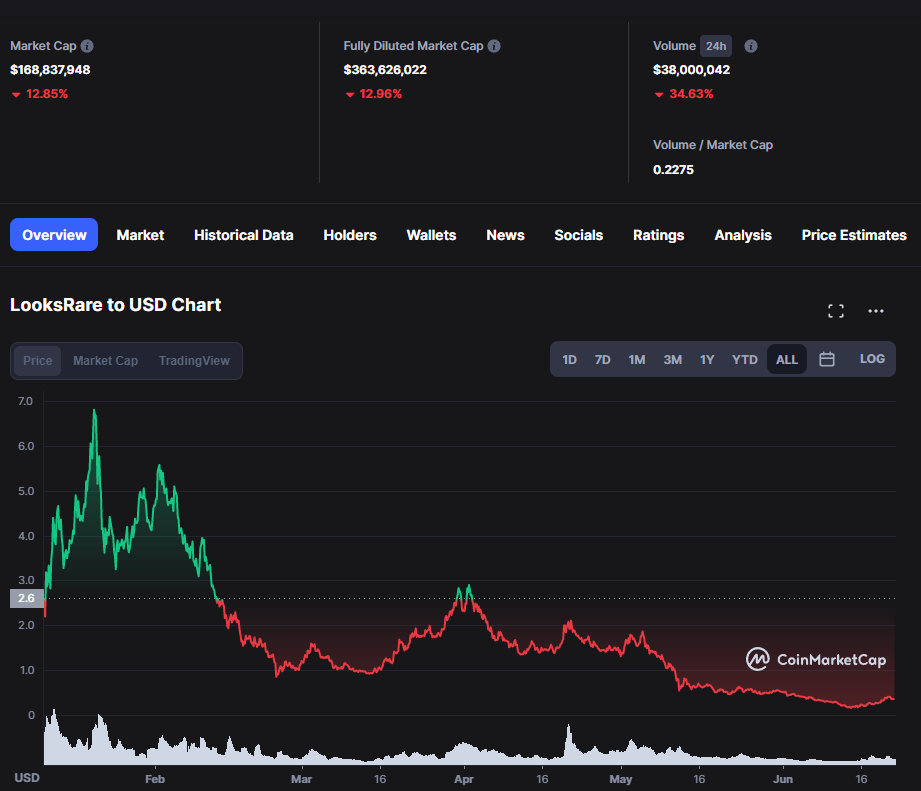
Task: Select the 1D time range
Action: coord(569,359)
